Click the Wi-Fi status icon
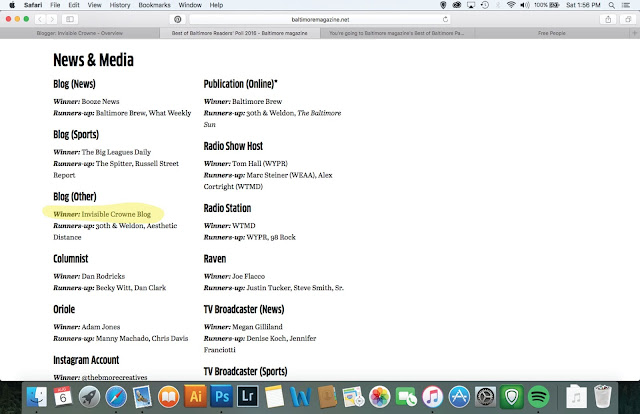Screen dimensions: 640x414 (x=511, y=5)
